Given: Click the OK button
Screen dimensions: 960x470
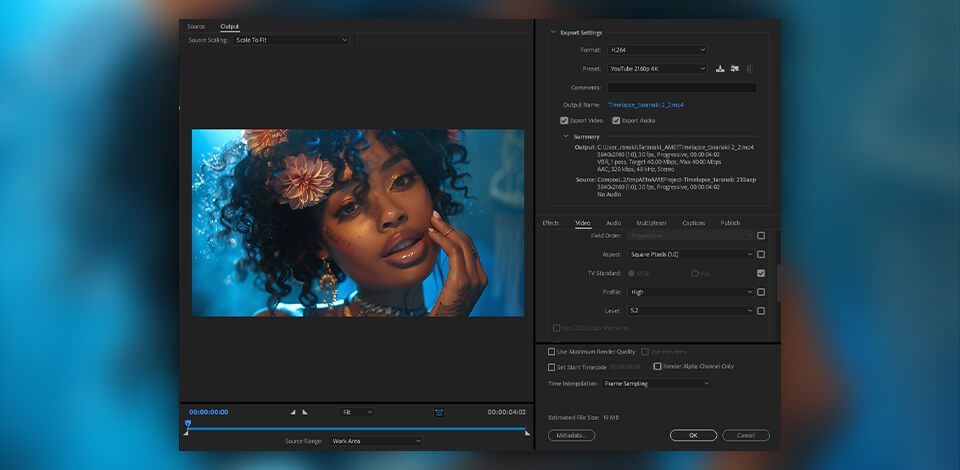Looking at the screenshot, I should 693,435.
